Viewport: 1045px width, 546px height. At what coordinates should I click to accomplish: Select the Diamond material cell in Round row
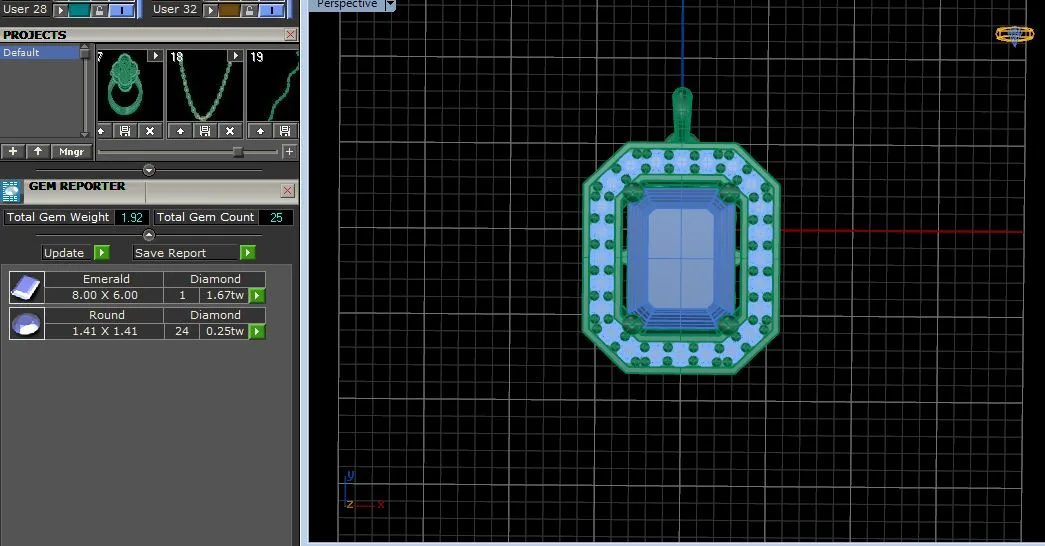pyautogui.click(x=215, y=315)
